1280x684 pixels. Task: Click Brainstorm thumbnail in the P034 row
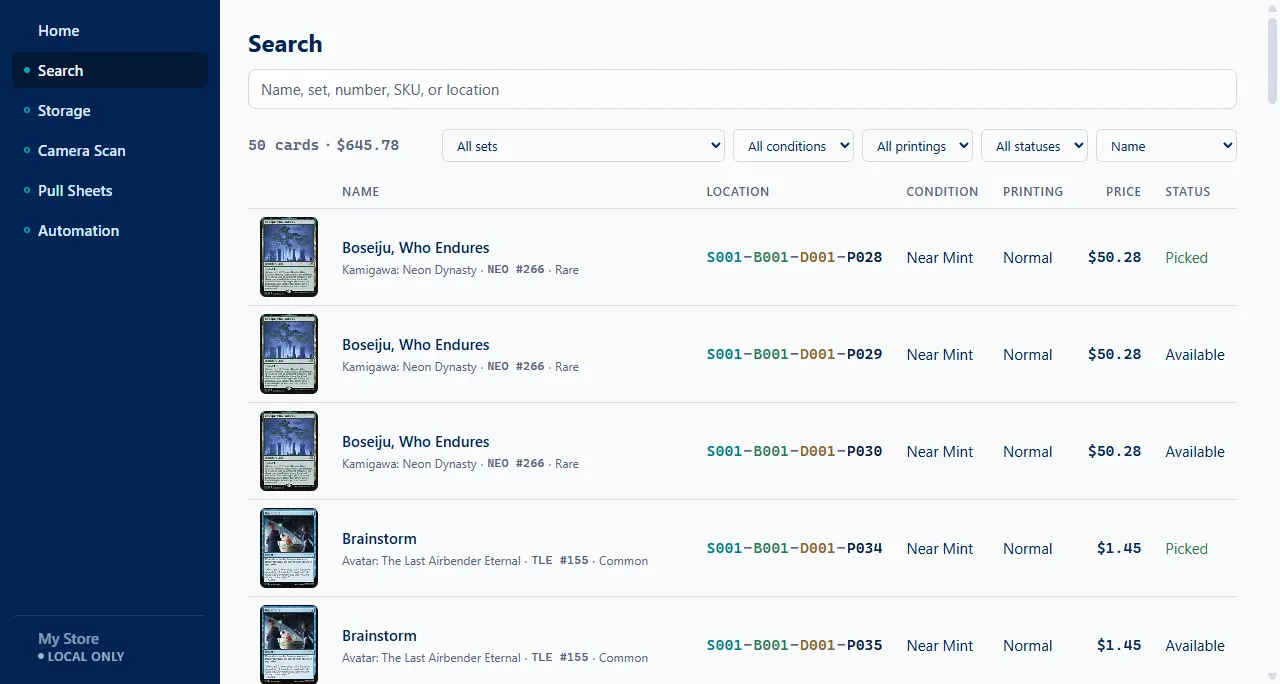point(289,548)
